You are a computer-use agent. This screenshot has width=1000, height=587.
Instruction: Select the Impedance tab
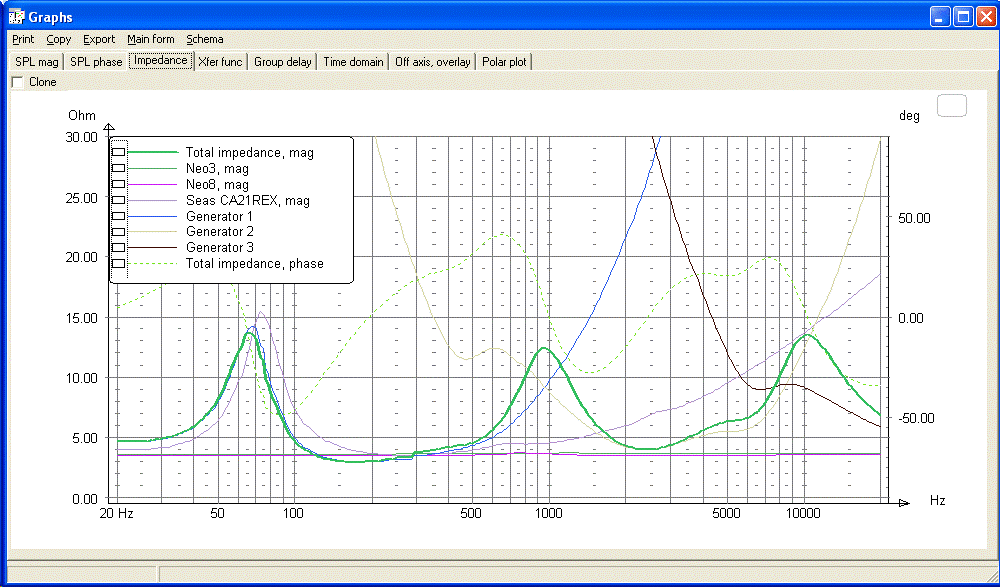point(161,61)
